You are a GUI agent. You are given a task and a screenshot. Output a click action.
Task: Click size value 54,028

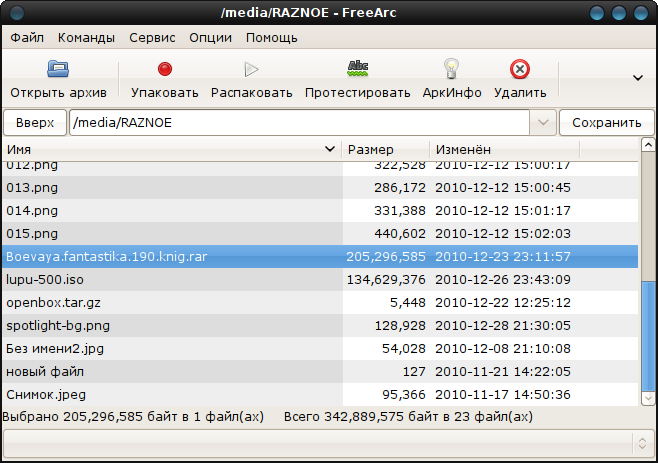[x=404, y=349]
